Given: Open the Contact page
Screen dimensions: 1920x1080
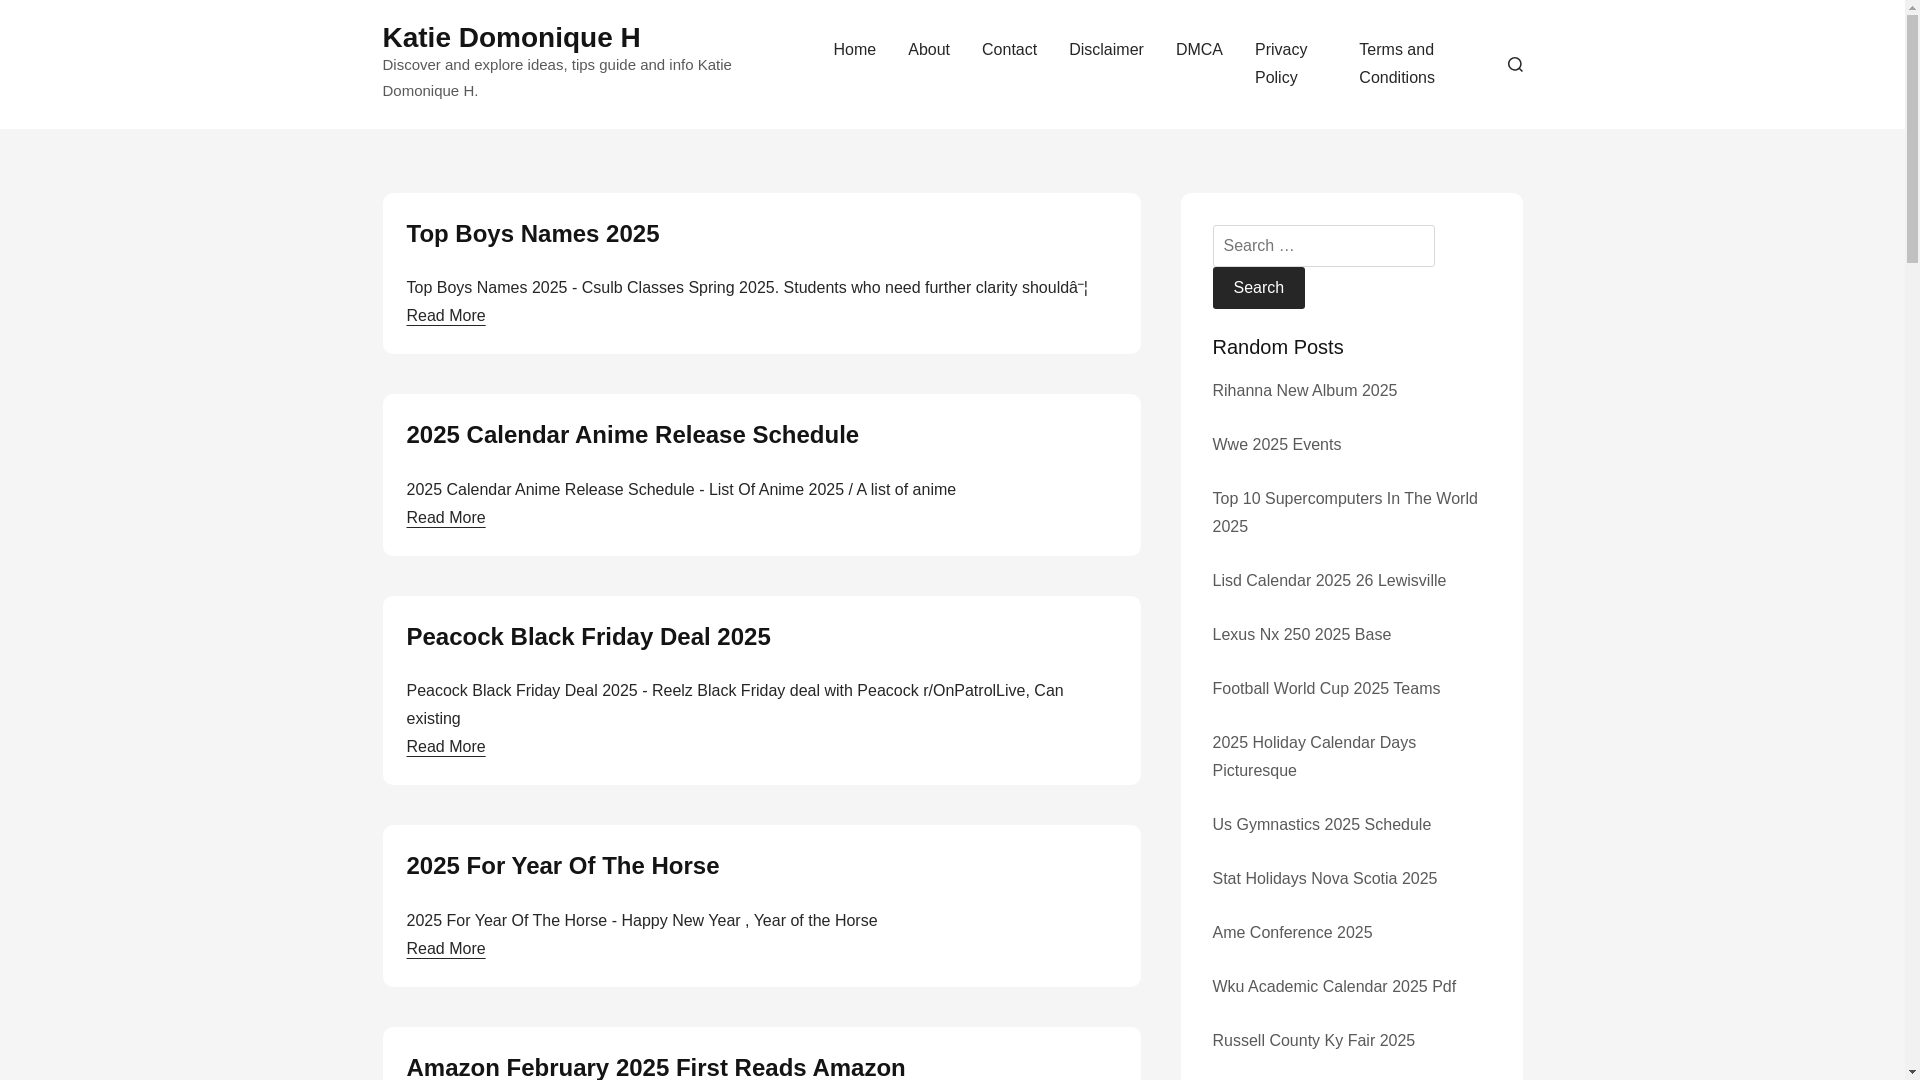Looking at the screenshot, I should (x=1009, y=50).
